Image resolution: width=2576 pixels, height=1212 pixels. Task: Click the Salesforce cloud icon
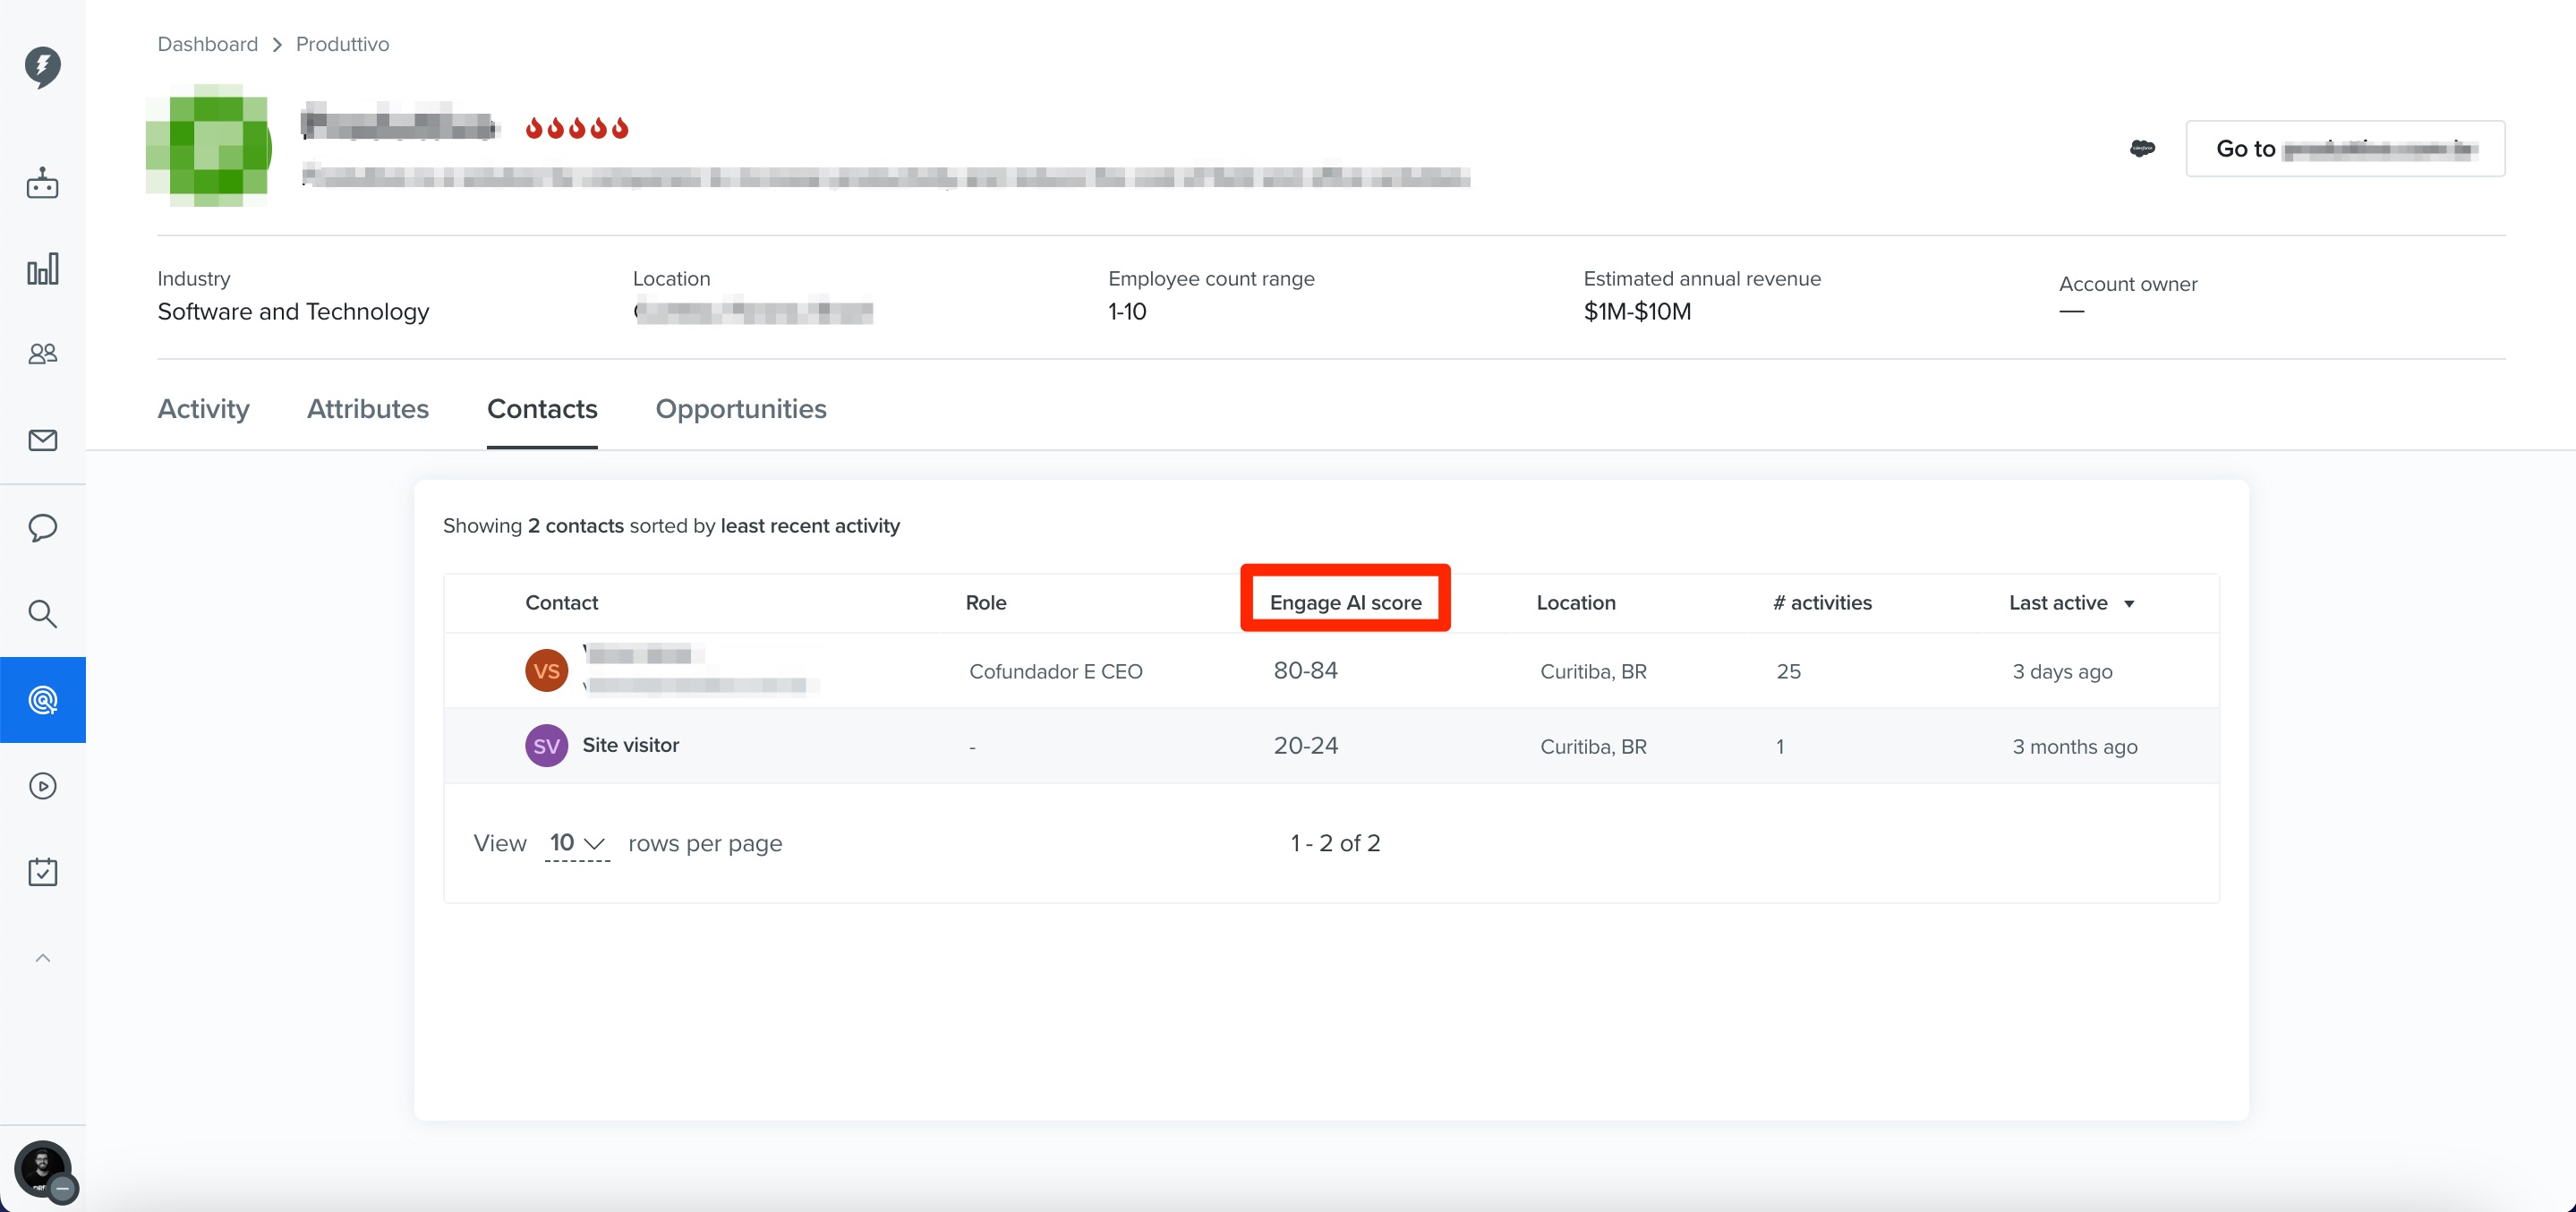2142,148
